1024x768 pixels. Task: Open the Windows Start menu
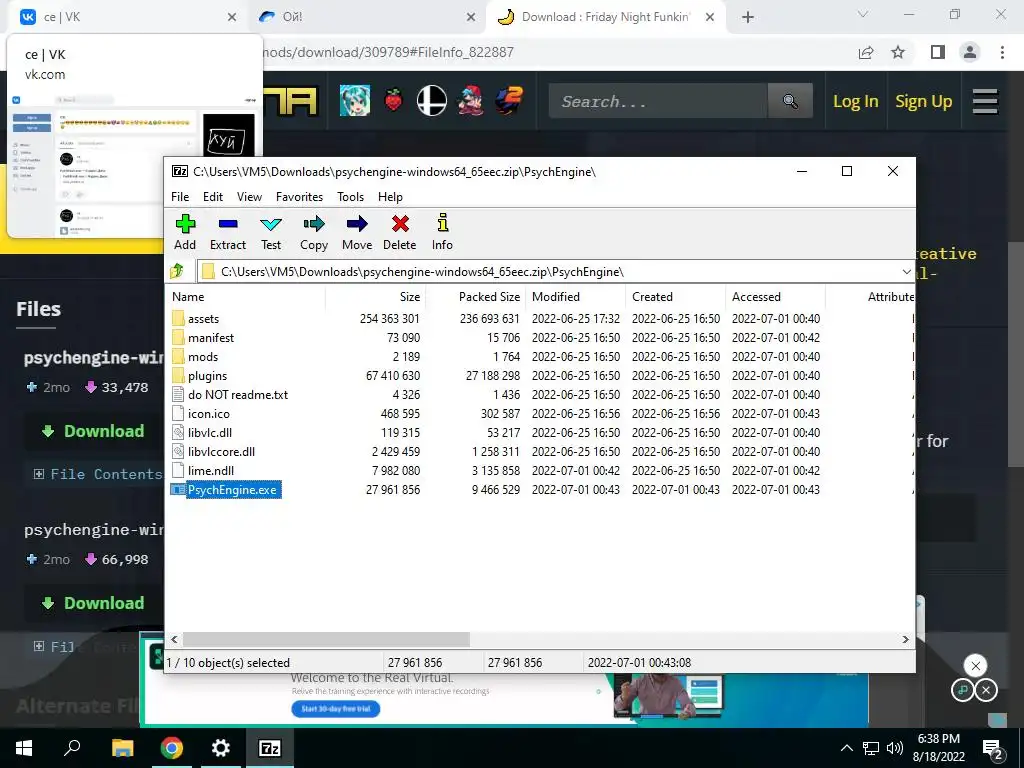[24, 748]
